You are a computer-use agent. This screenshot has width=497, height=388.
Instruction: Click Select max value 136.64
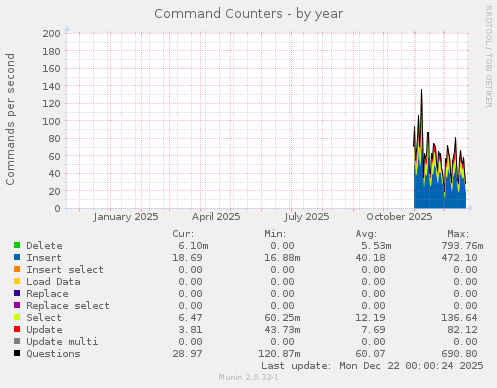pos(459,318)
